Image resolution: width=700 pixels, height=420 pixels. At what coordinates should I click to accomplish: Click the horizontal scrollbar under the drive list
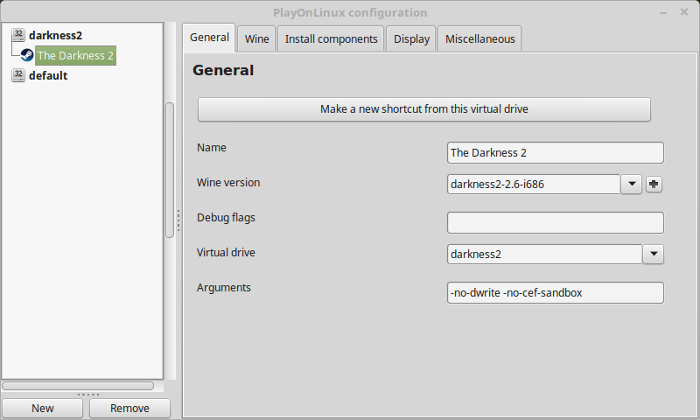point(78,385)
